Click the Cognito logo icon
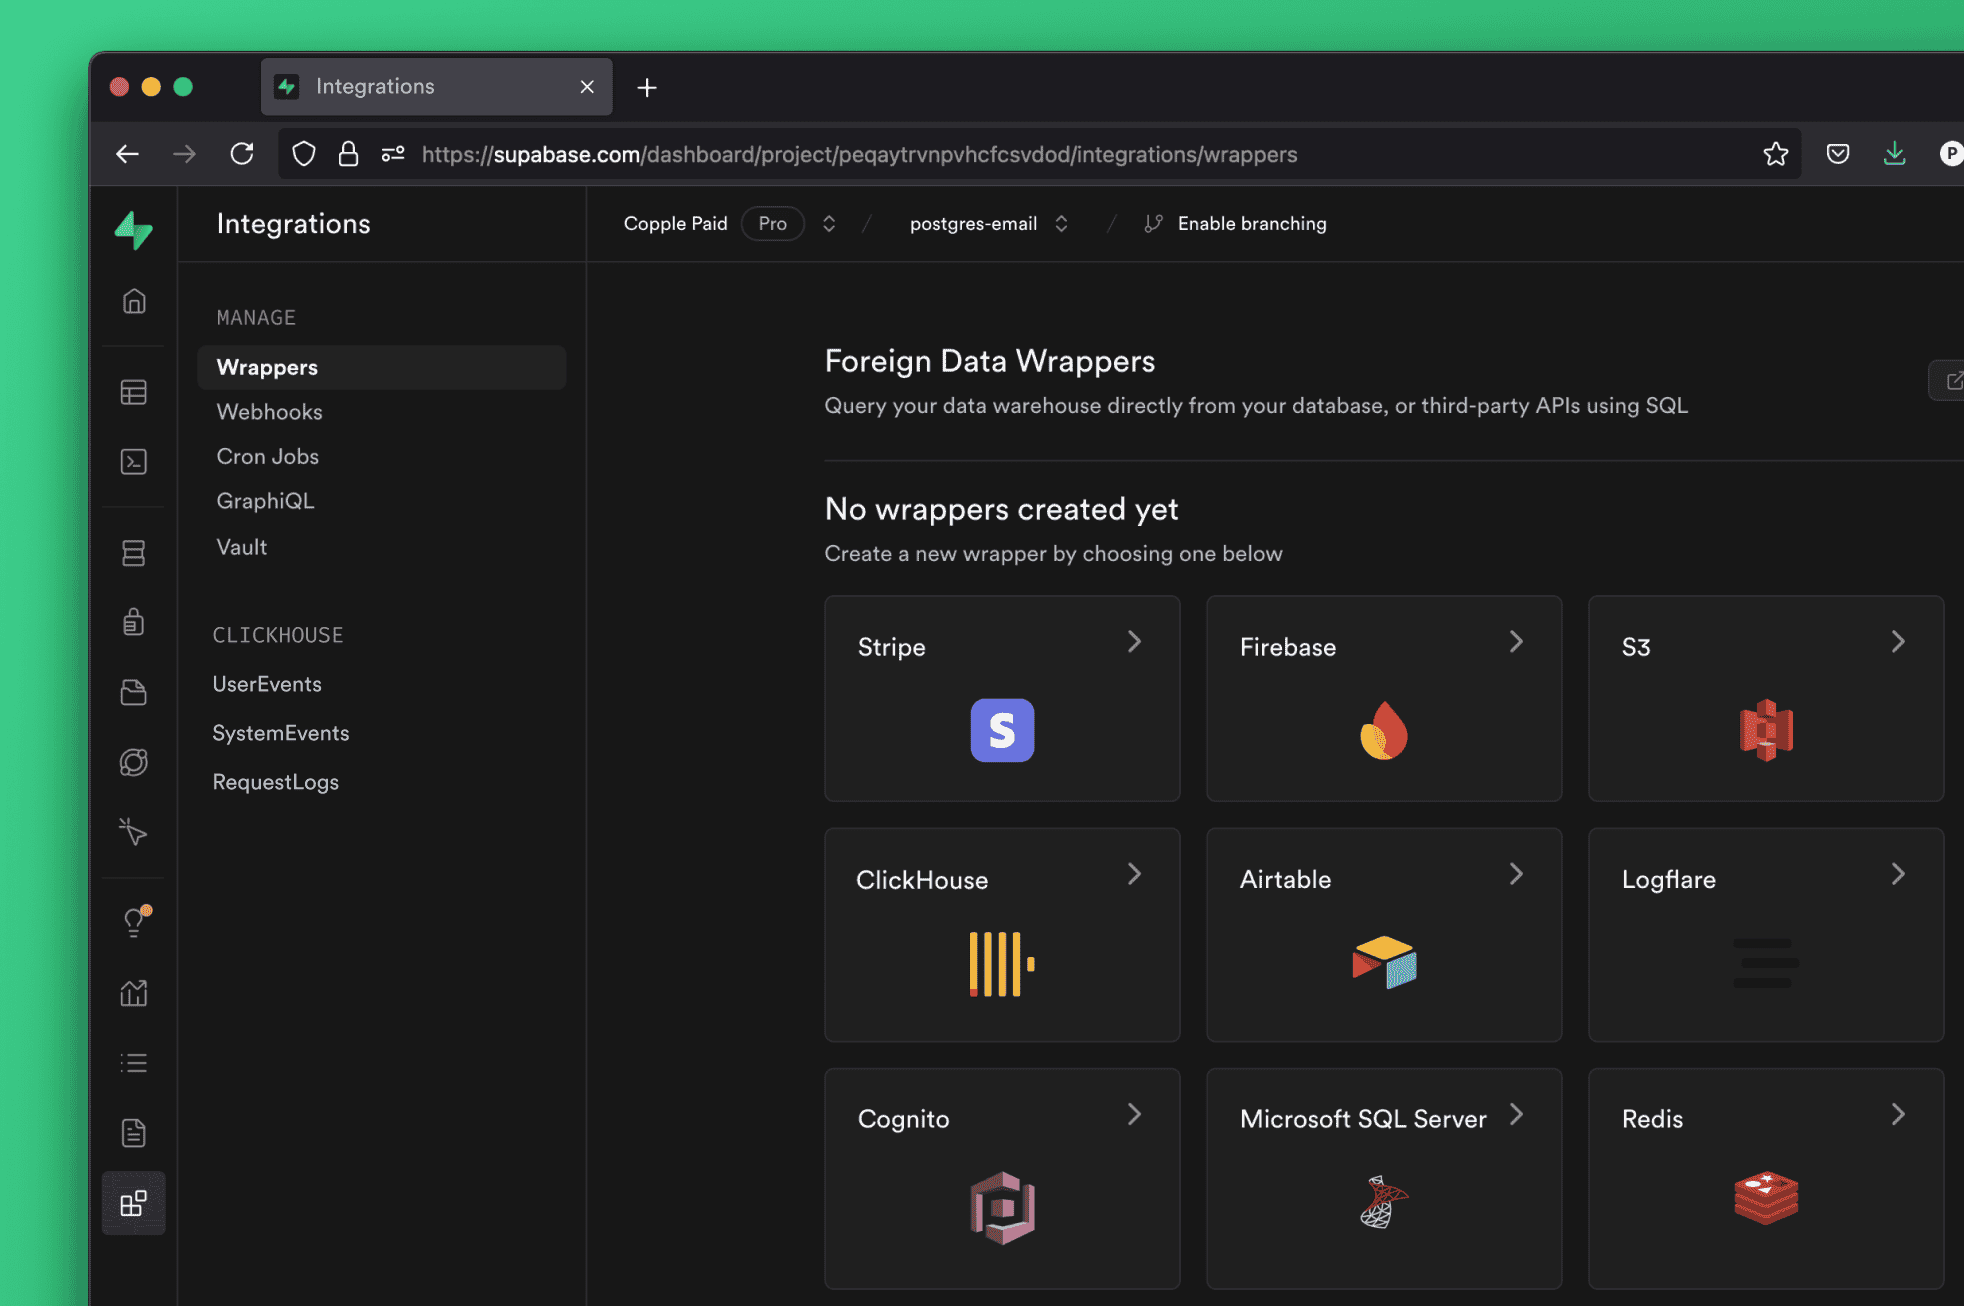The height and width of the screenshot is (1306, 1964). pos(1002,1207)
